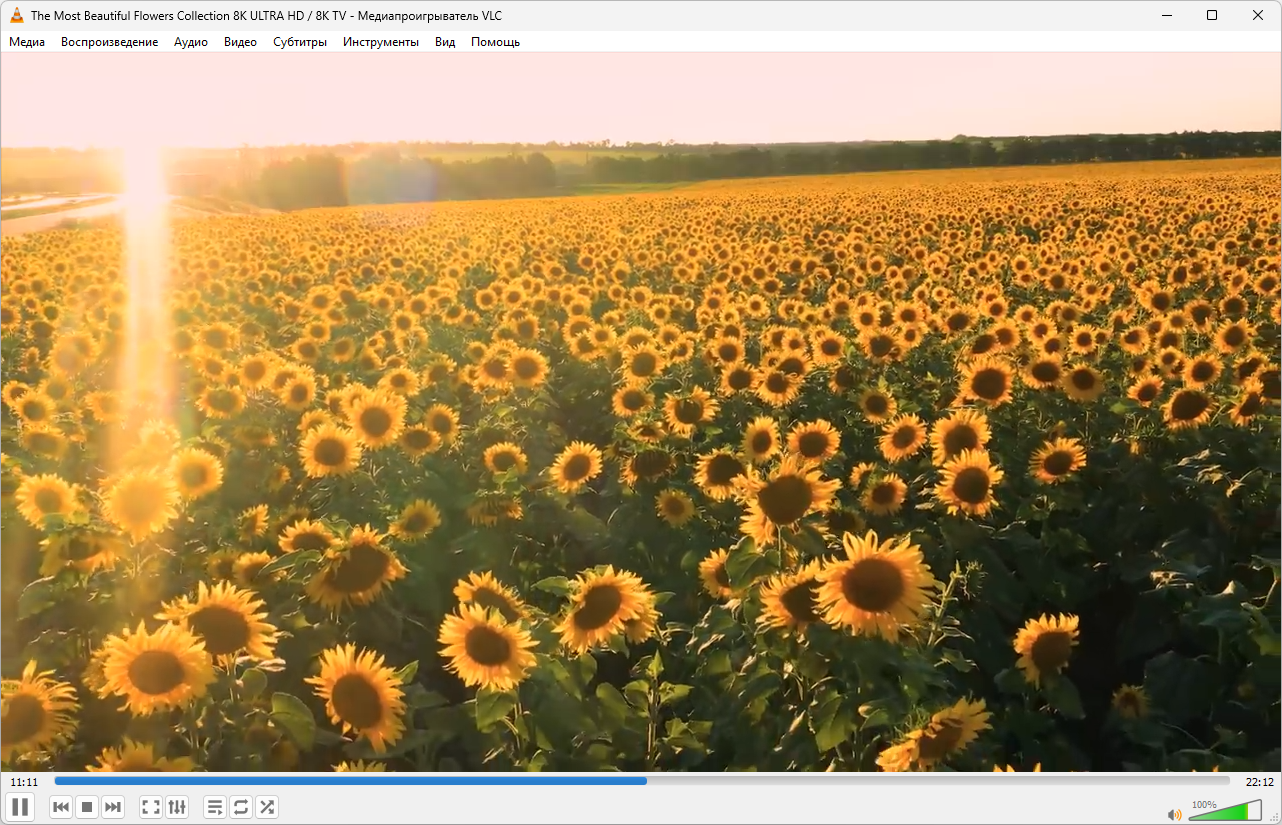This screenshot has height=825, width=1282.
Task: Toggle fullscreen video mode
Action: 151,807
